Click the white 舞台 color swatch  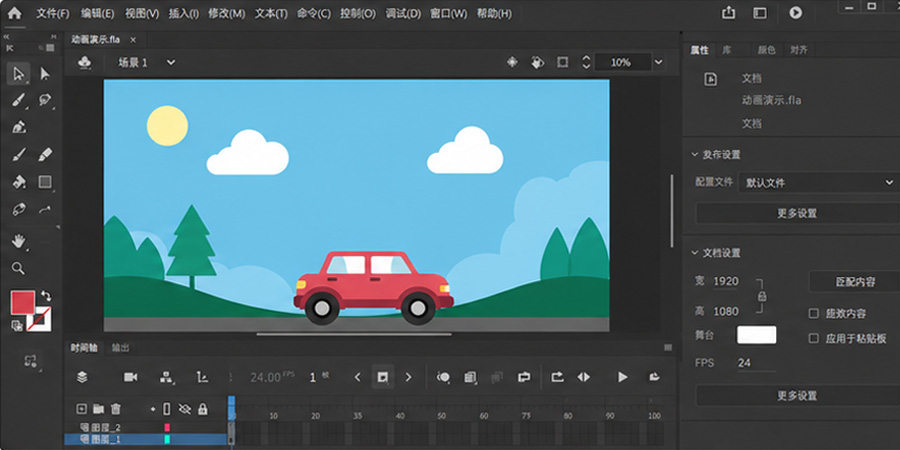[757, 335]
